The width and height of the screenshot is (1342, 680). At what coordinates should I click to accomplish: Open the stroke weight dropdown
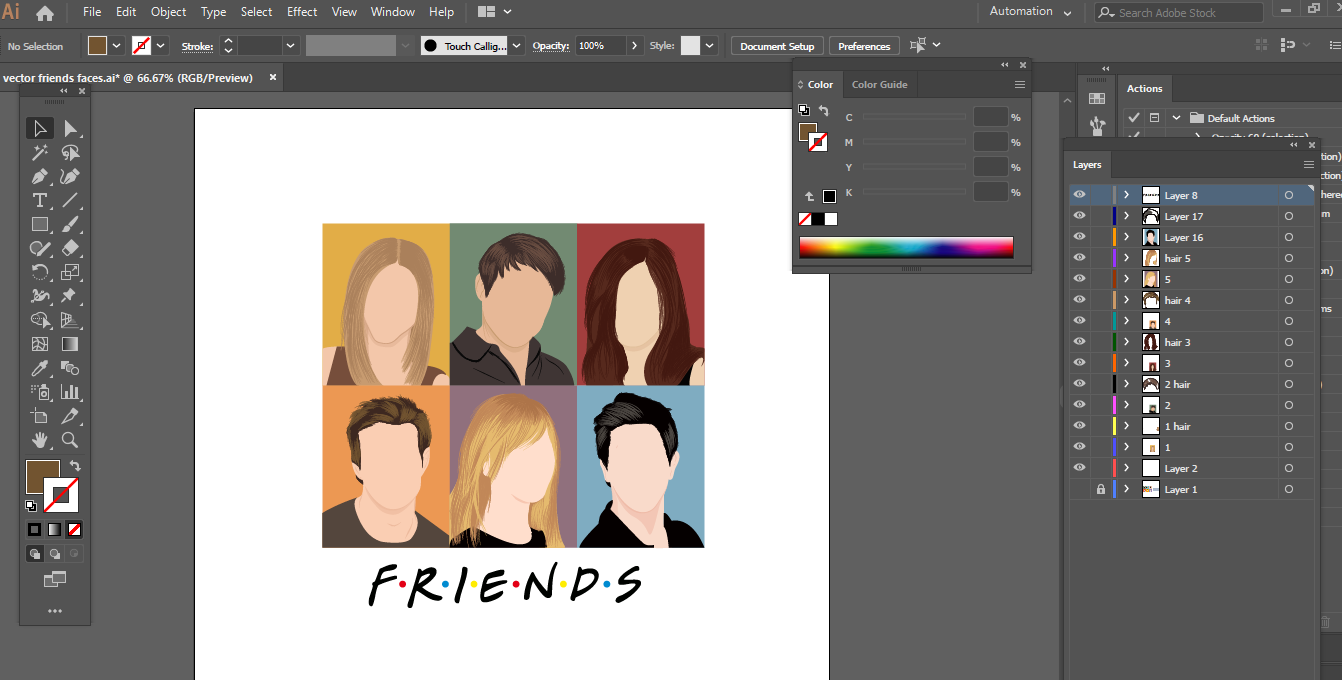291,46
